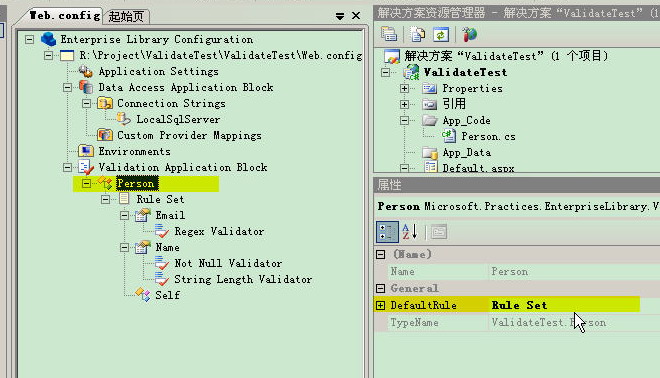
Task: Collapse the App_Code folder node
Action: click(x=405, y=120)
